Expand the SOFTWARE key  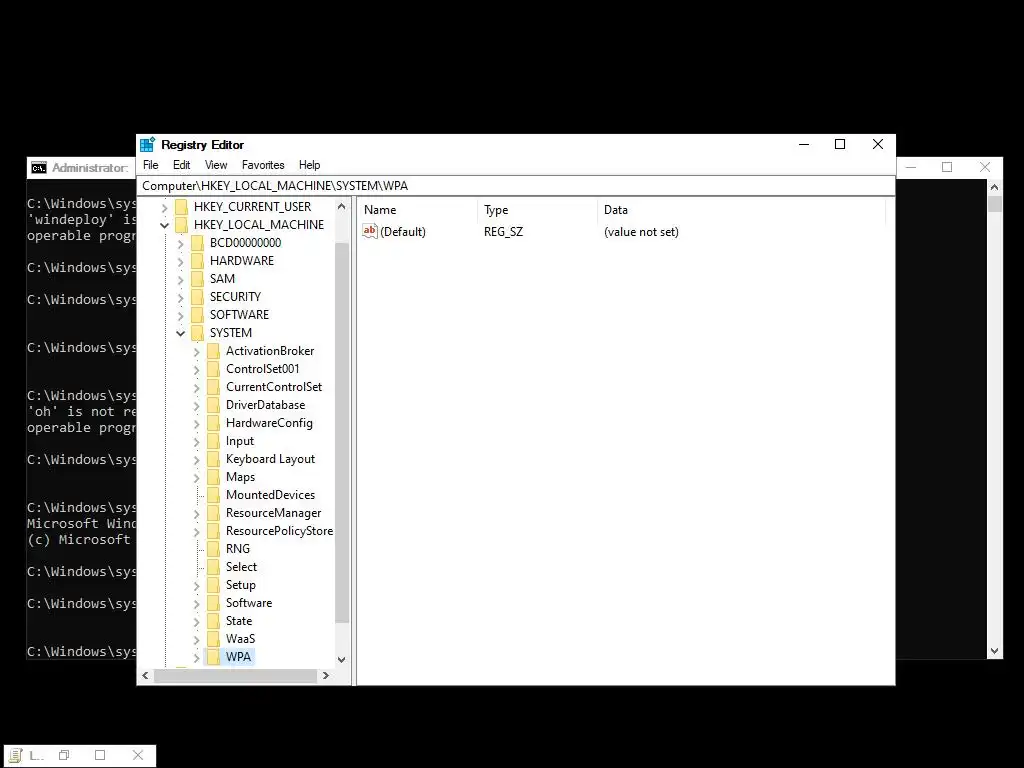coord(181,315)
